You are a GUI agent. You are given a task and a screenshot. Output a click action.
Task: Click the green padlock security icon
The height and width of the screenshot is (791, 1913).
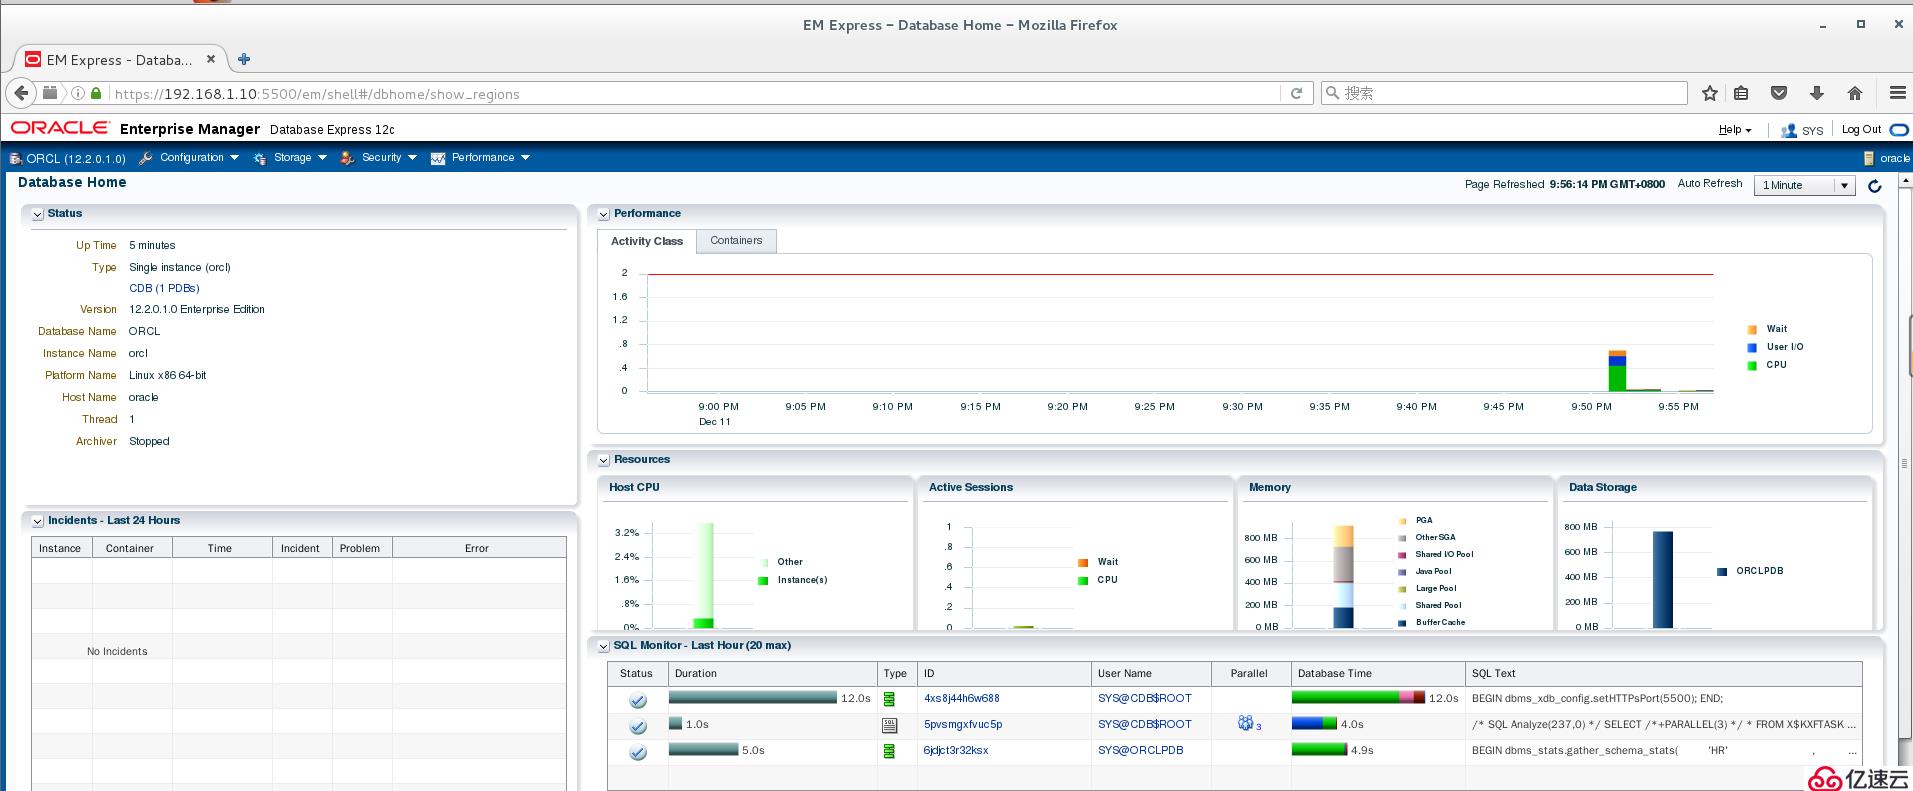(96, 93)
